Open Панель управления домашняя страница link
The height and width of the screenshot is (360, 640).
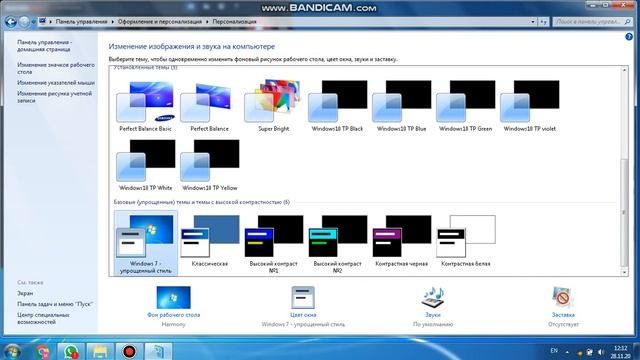[x=44, y=46]
